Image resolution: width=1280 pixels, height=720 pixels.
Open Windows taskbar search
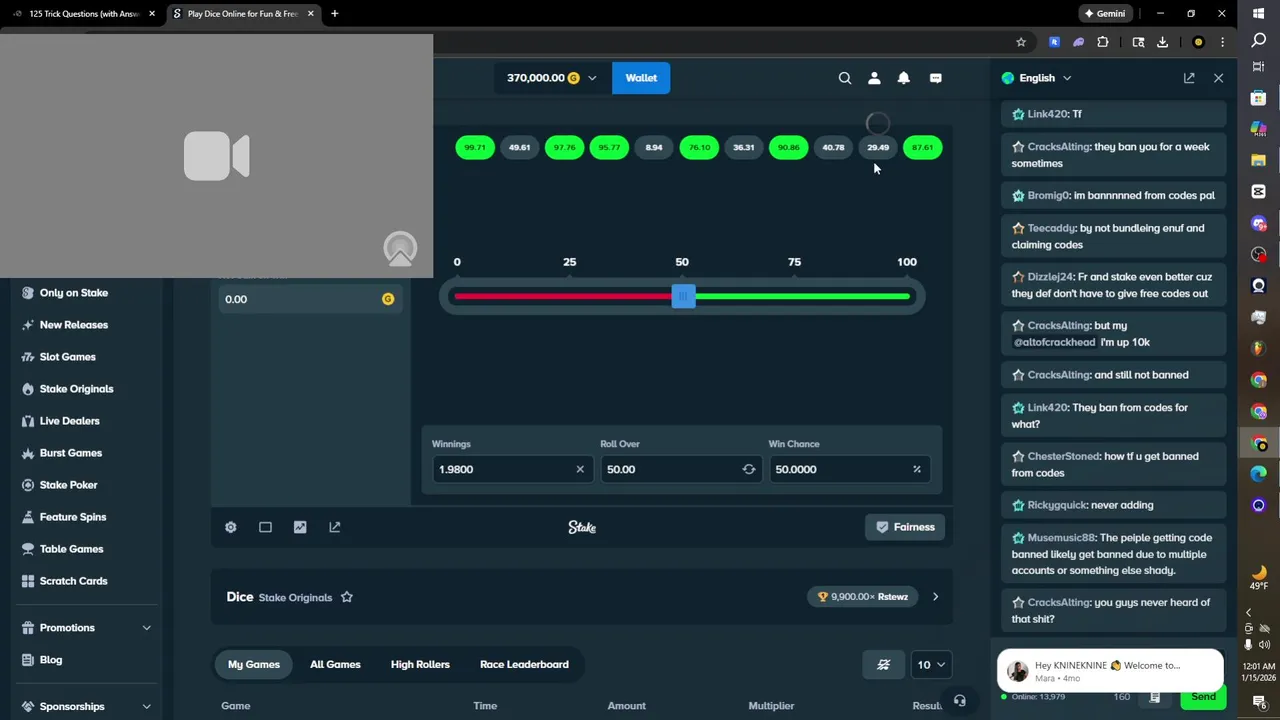click(1259, 40)
